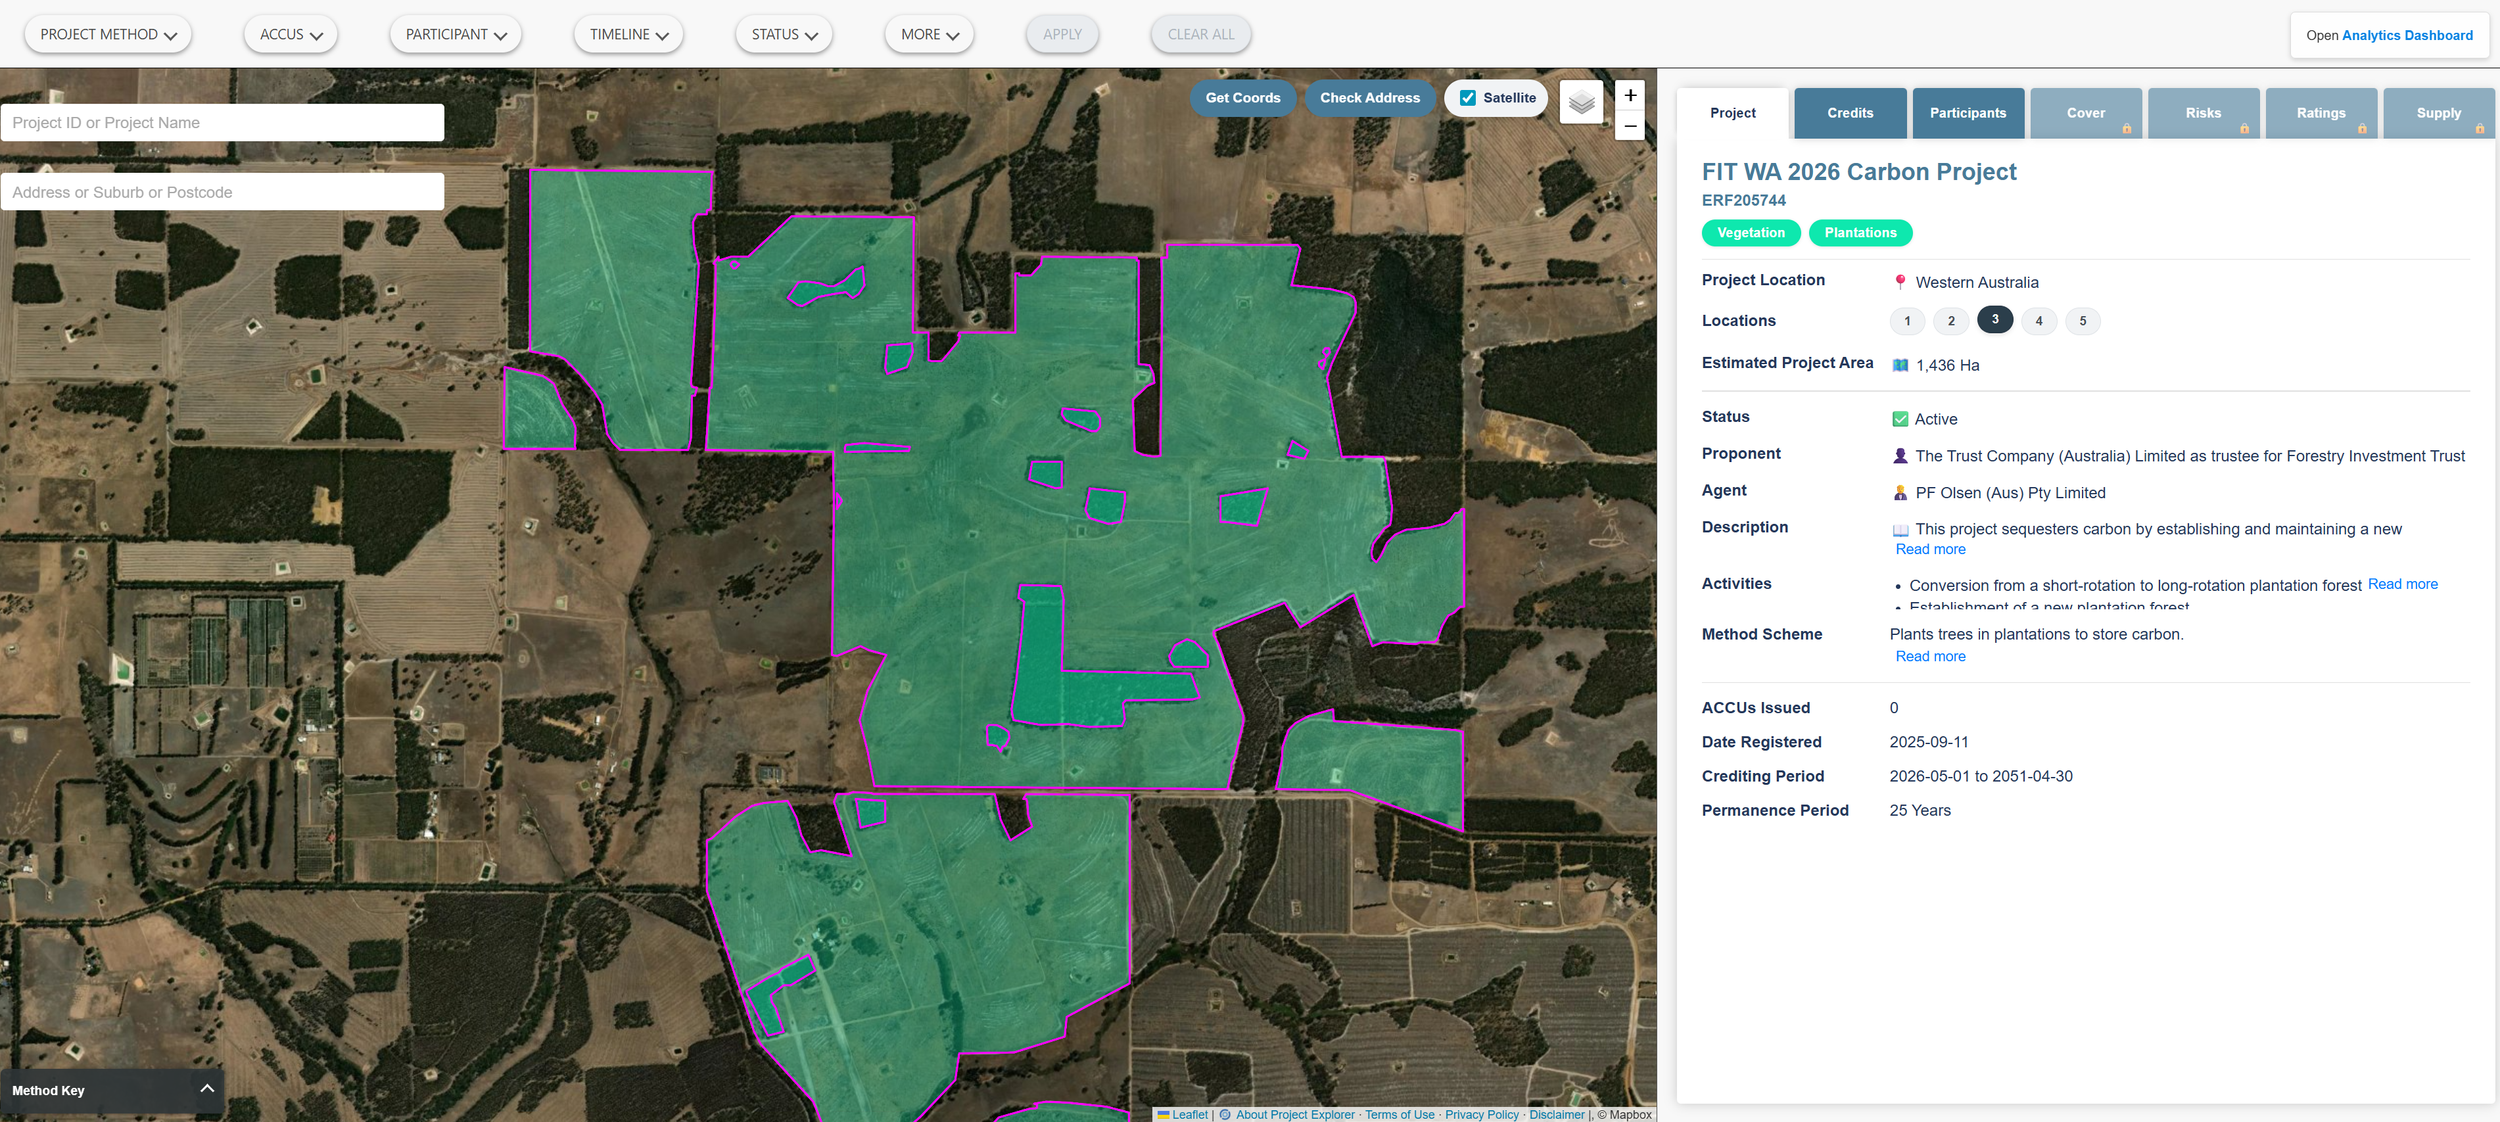Click the Plantations green tag
Viewport: 2500px width, 1122px height.
tap(1859, 233)
